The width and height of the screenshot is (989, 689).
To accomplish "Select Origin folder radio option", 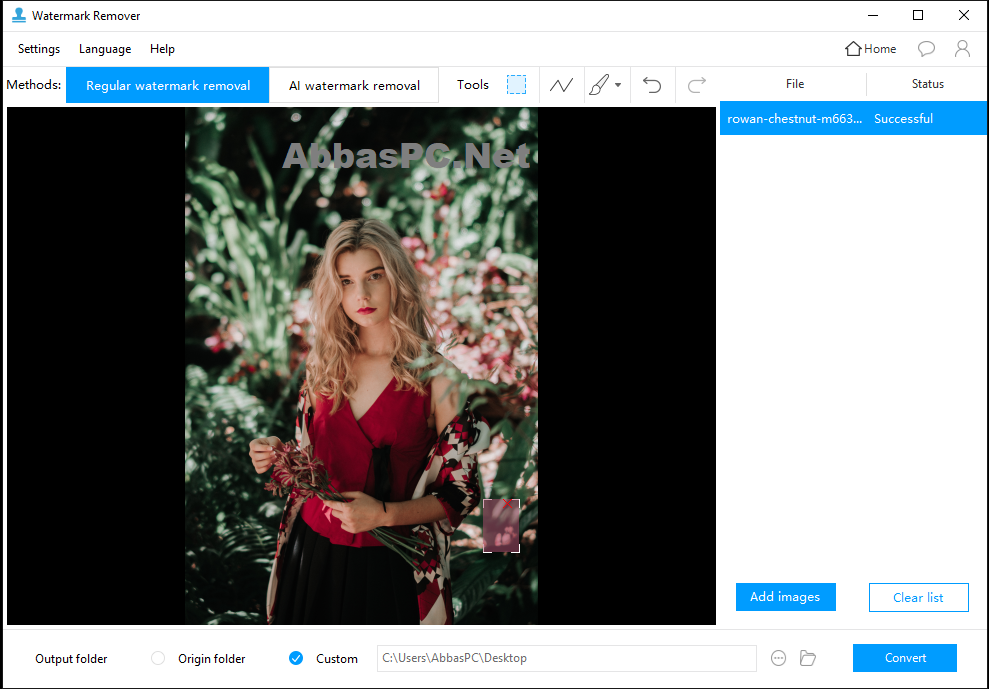I will 158,658.
